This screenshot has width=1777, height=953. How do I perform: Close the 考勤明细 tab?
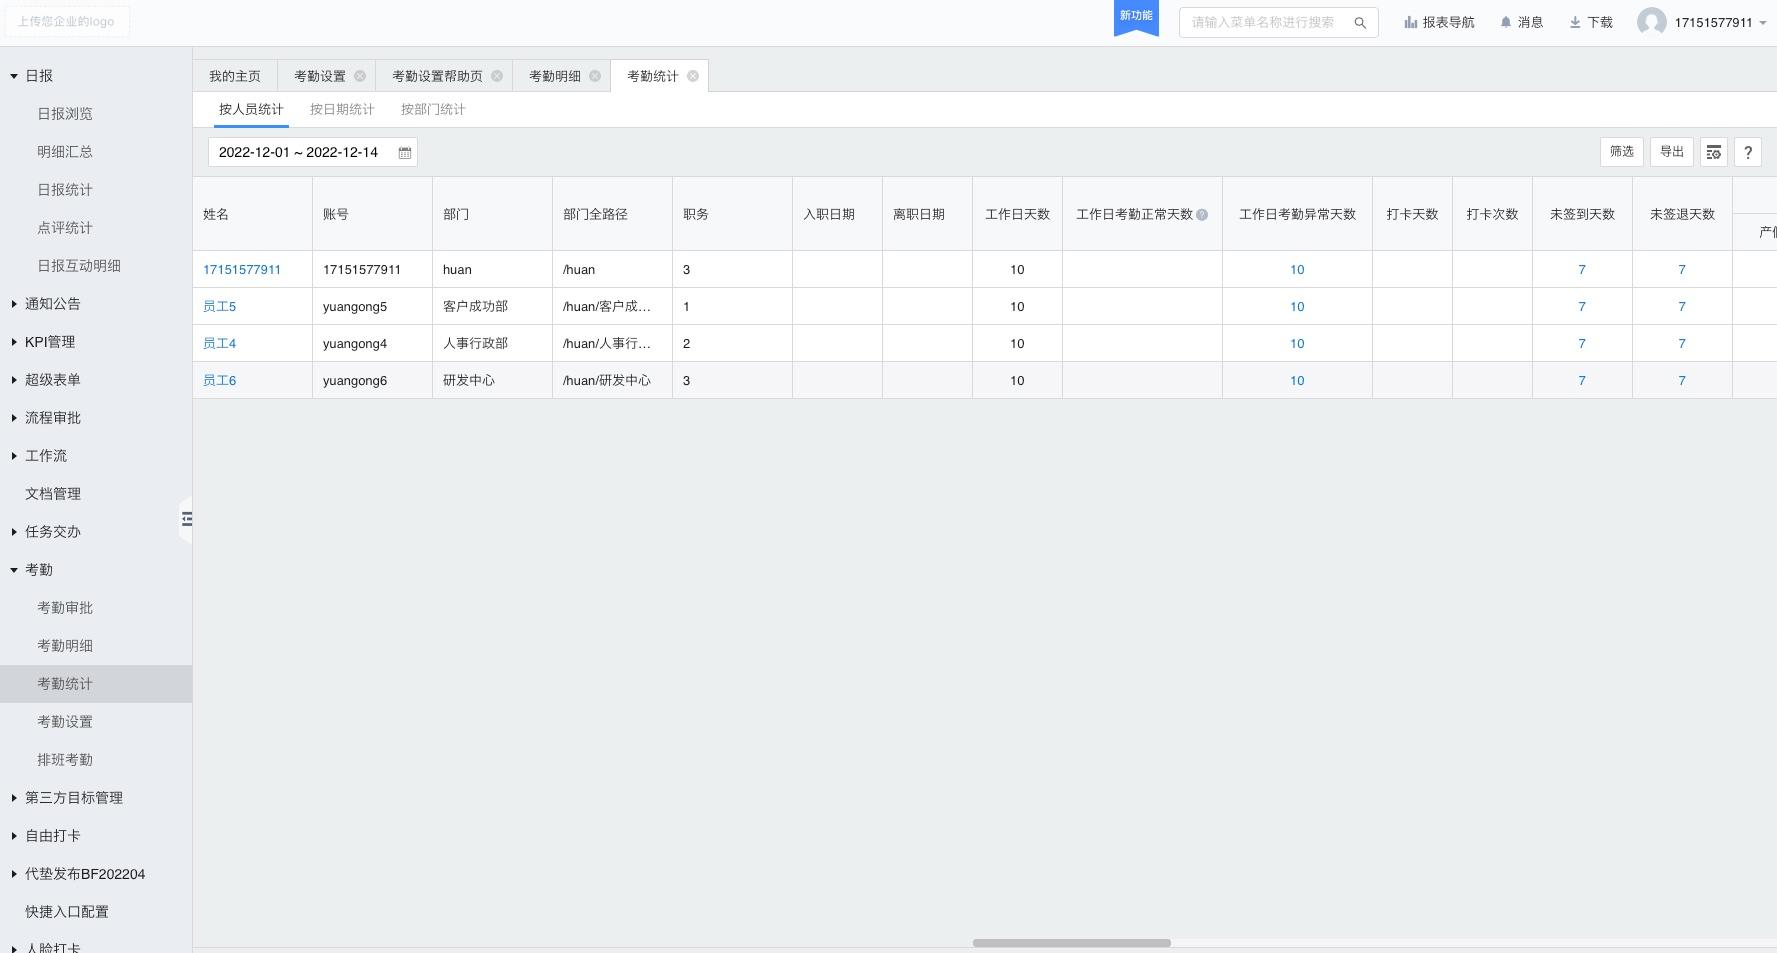coord(595,76)
